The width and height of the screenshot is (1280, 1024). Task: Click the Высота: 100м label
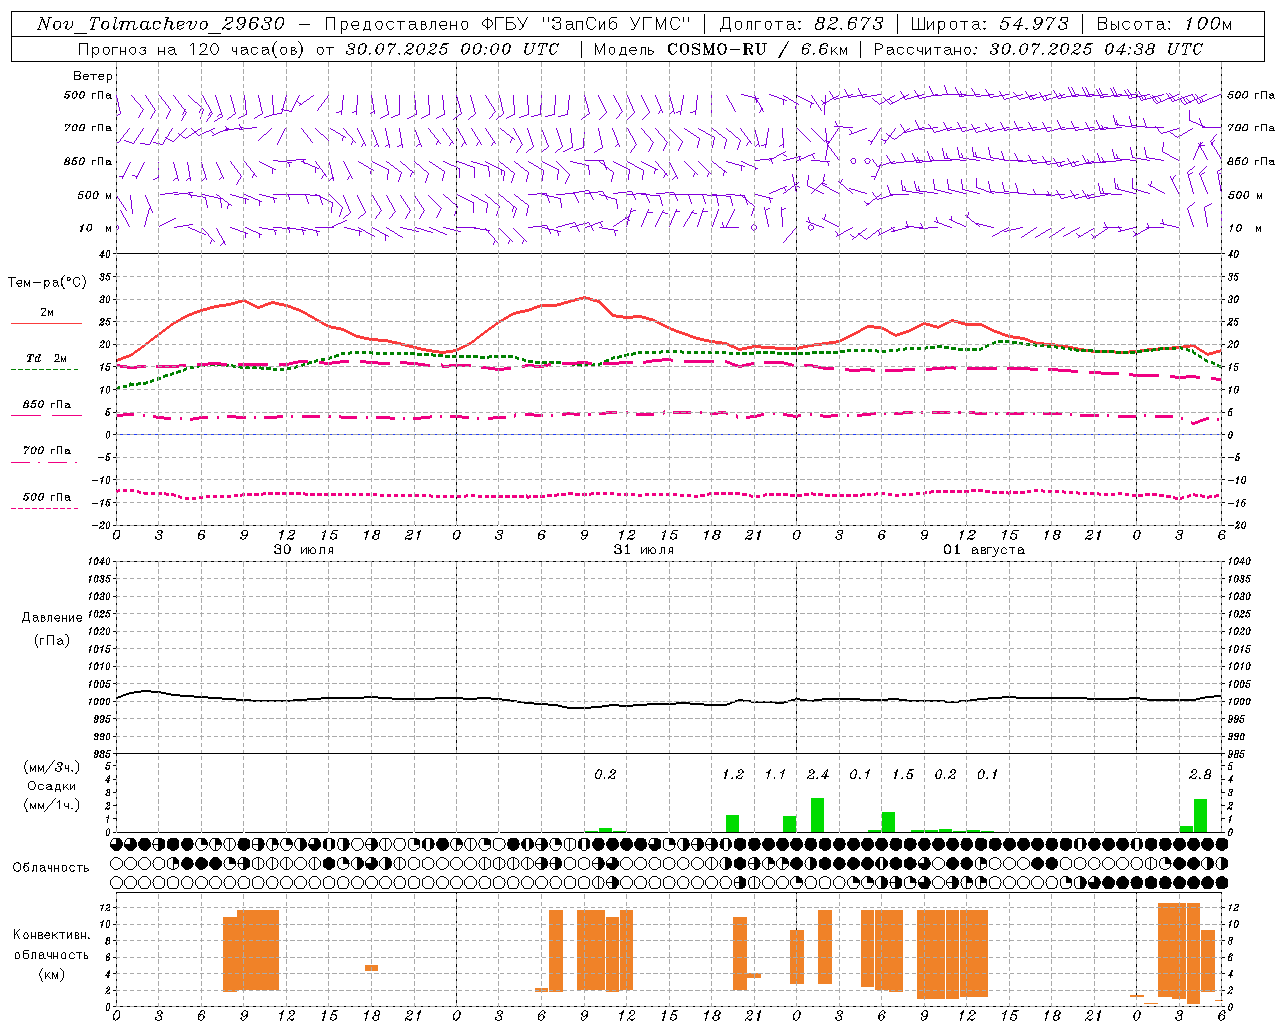1165,24
